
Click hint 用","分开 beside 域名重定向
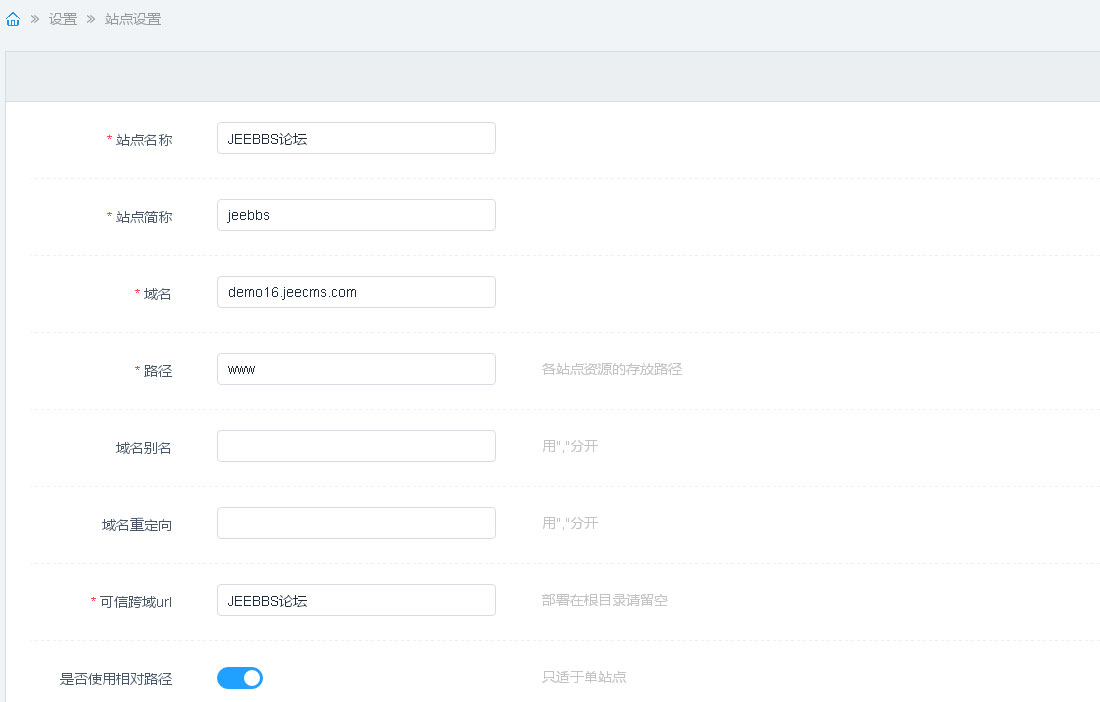tap(570, 523)
